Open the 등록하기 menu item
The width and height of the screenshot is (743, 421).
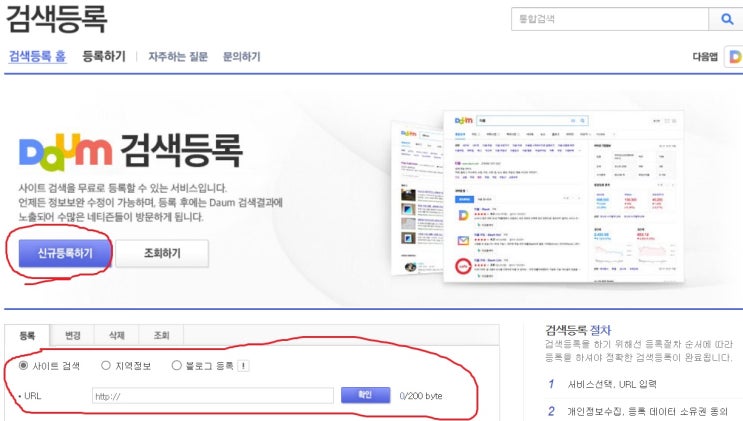pyautogui.click(x=104, y=56)
